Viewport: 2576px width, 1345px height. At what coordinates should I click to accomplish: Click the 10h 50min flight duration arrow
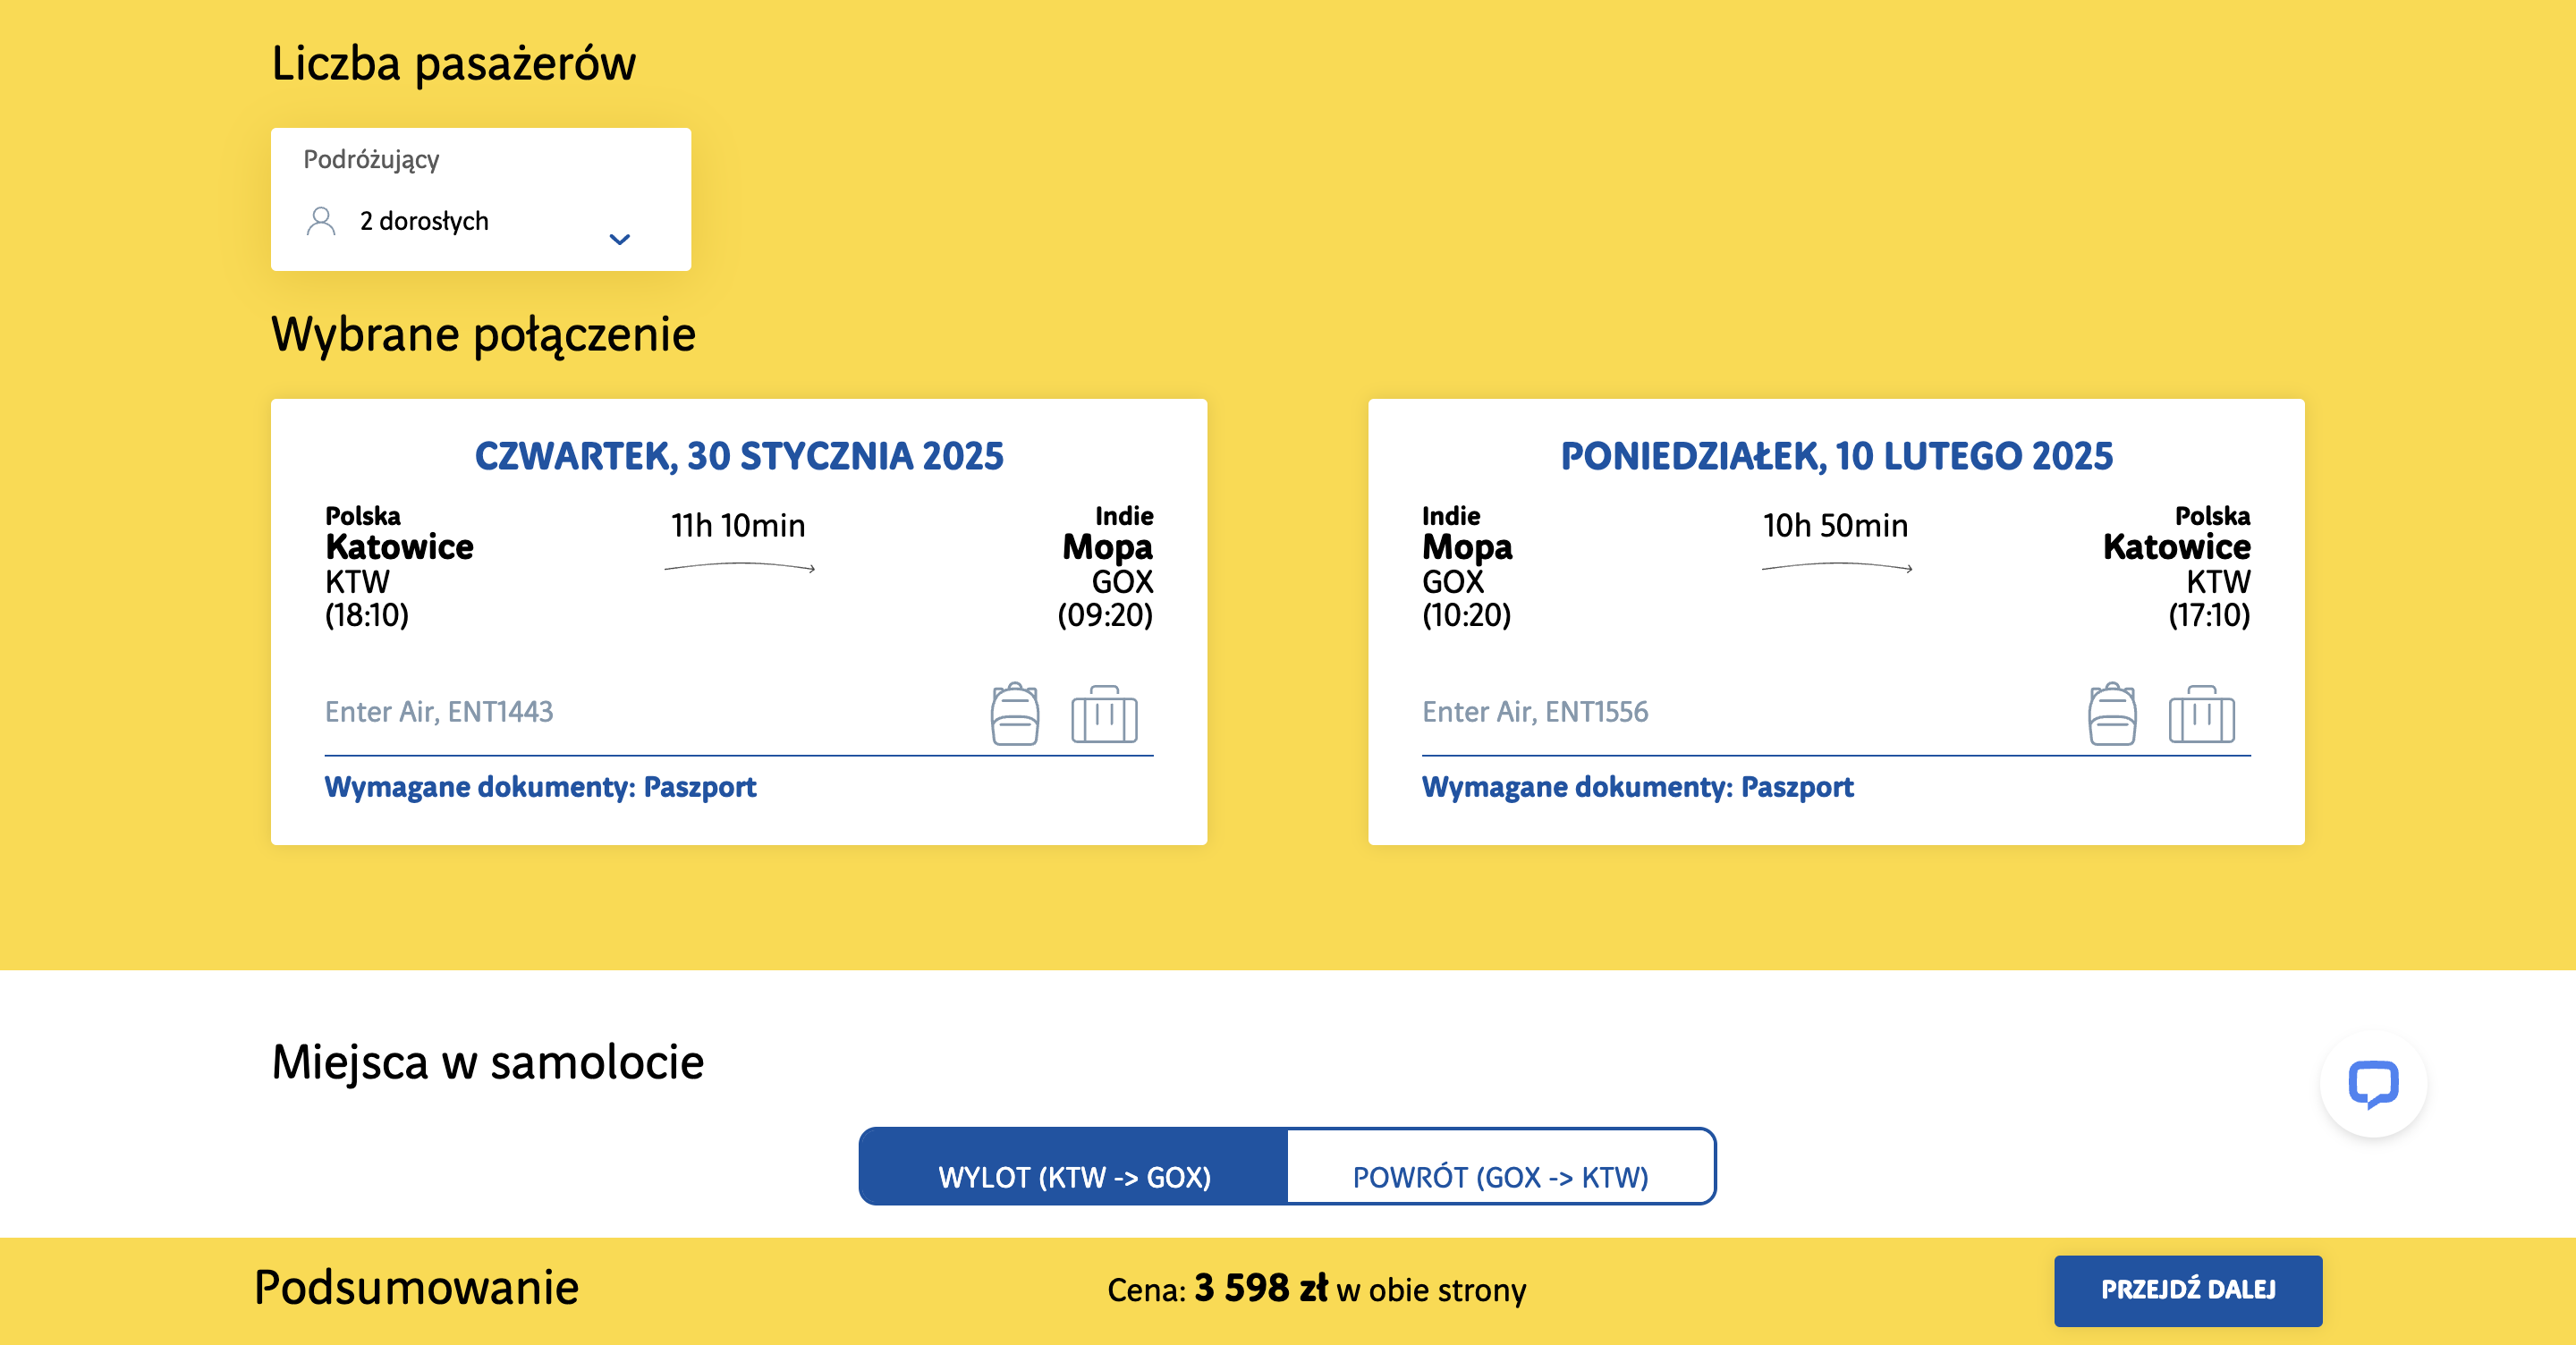coord(1837,567)
